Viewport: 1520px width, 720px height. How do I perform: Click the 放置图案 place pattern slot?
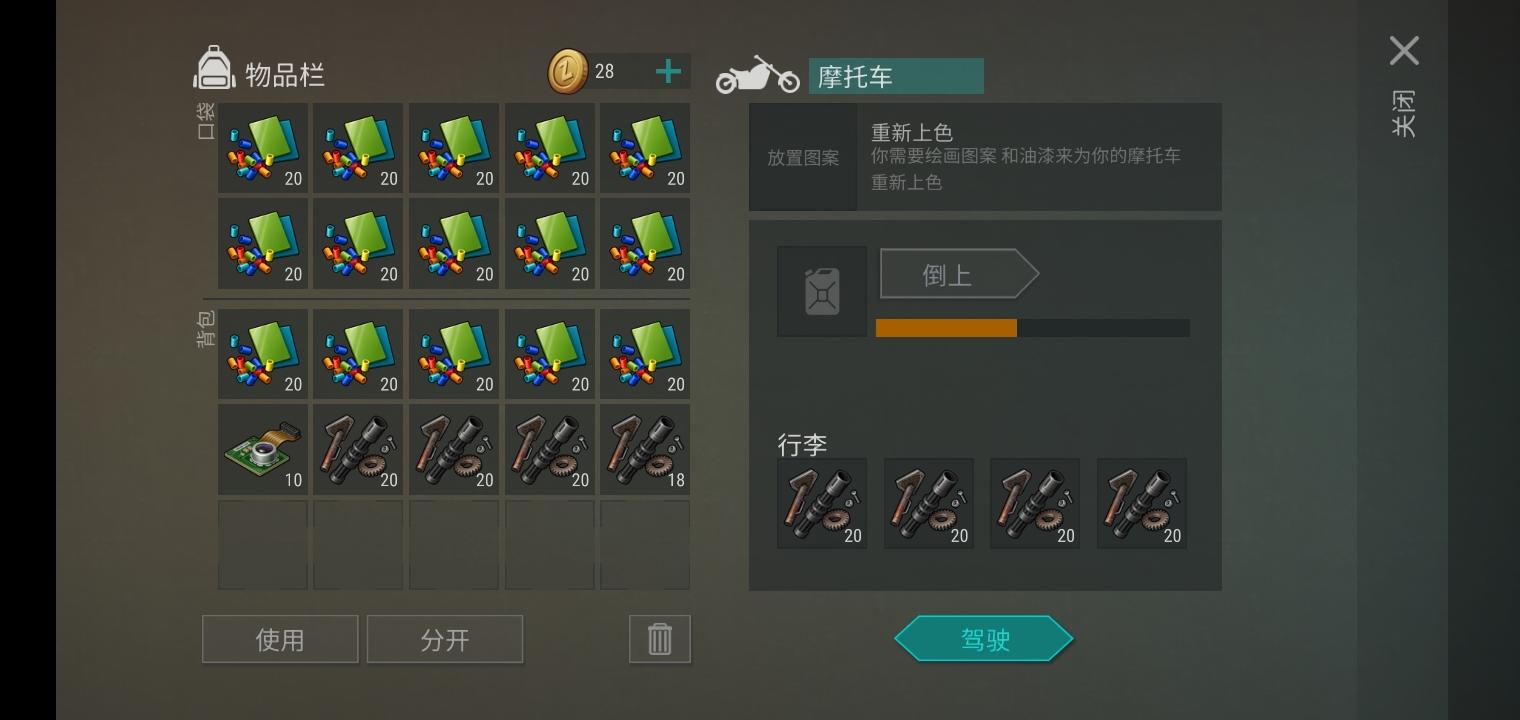click(803, 157)
